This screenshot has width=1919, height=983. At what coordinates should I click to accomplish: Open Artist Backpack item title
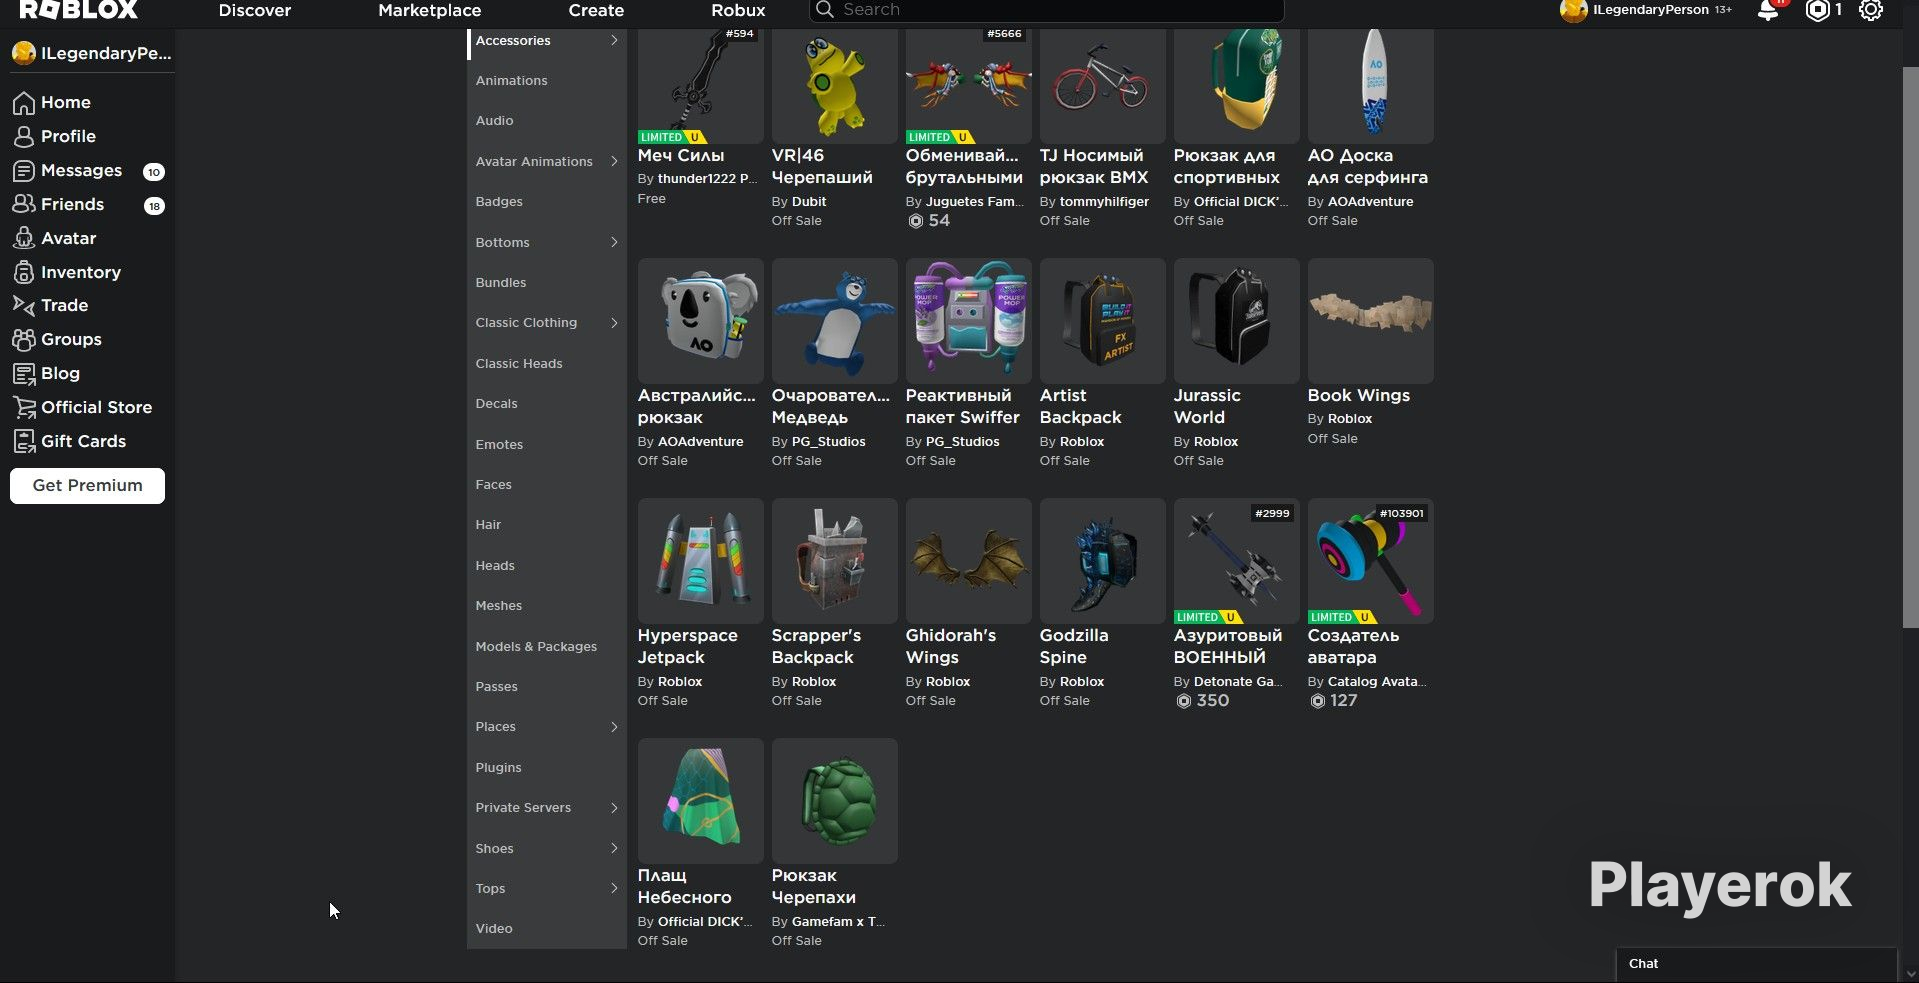1080,407
